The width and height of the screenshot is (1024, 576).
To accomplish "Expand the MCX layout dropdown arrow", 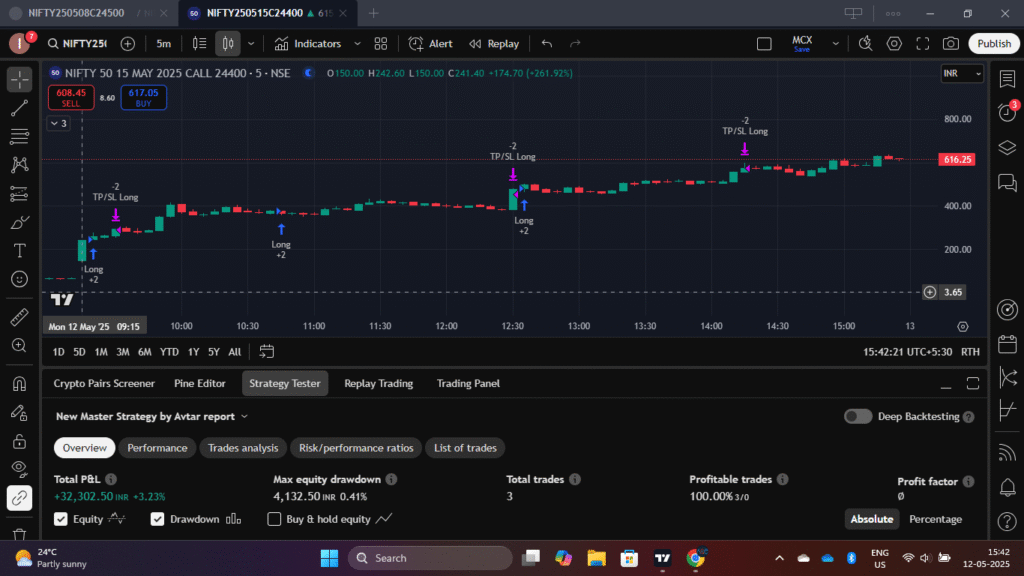I will (835, 44).
